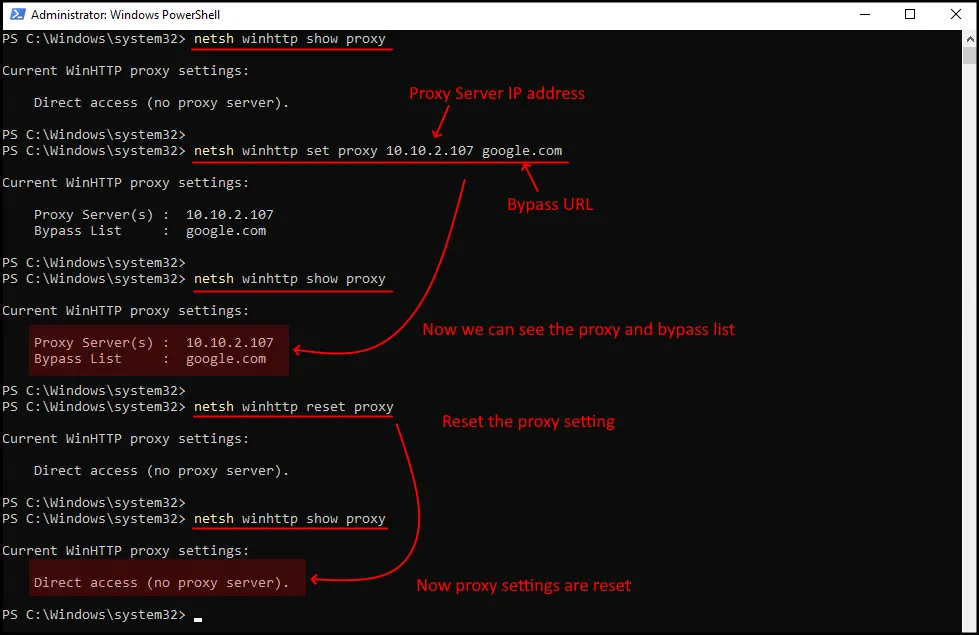Click the blinking cursor at the last prompt
The width and height of the screenshot is (979, 635).
click(198, 617)
